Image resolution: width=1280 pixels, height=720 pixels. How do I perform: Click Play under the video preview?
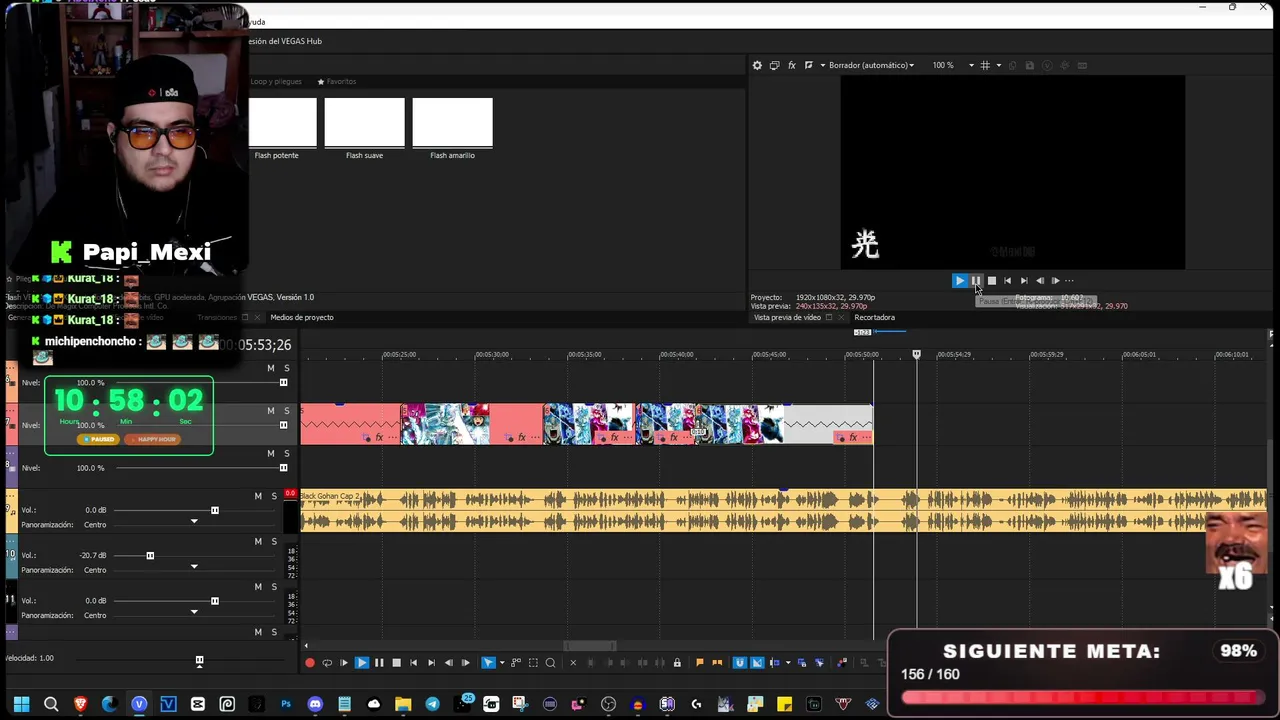(x=959, y=281)
